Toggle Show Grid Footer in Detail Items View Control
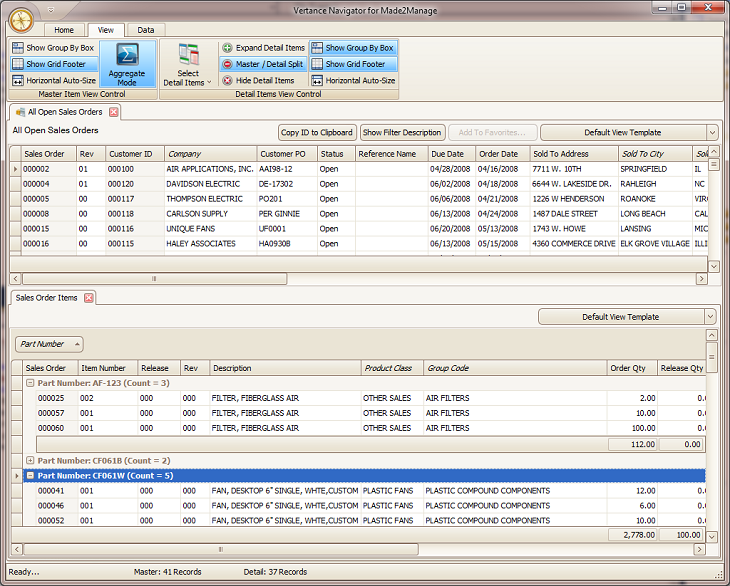730x586 pixels. coord(353,64)
